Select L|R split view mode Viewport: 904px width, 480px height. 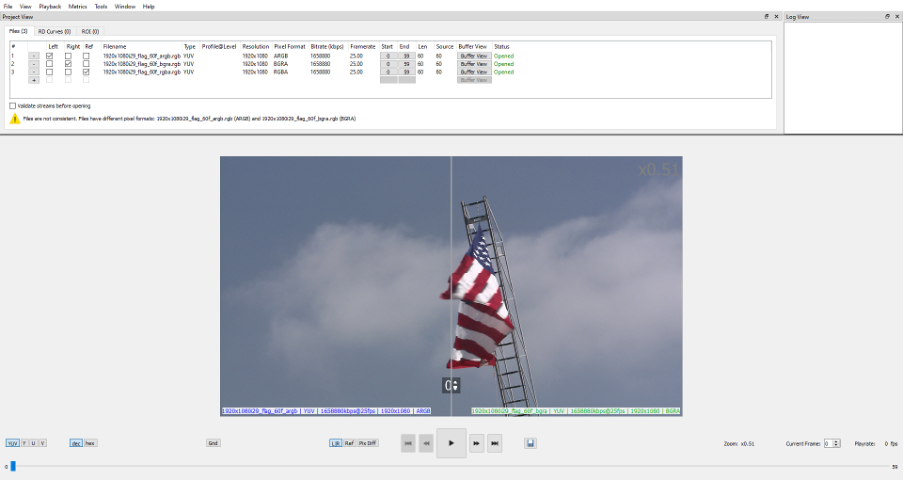coord(336,443)
